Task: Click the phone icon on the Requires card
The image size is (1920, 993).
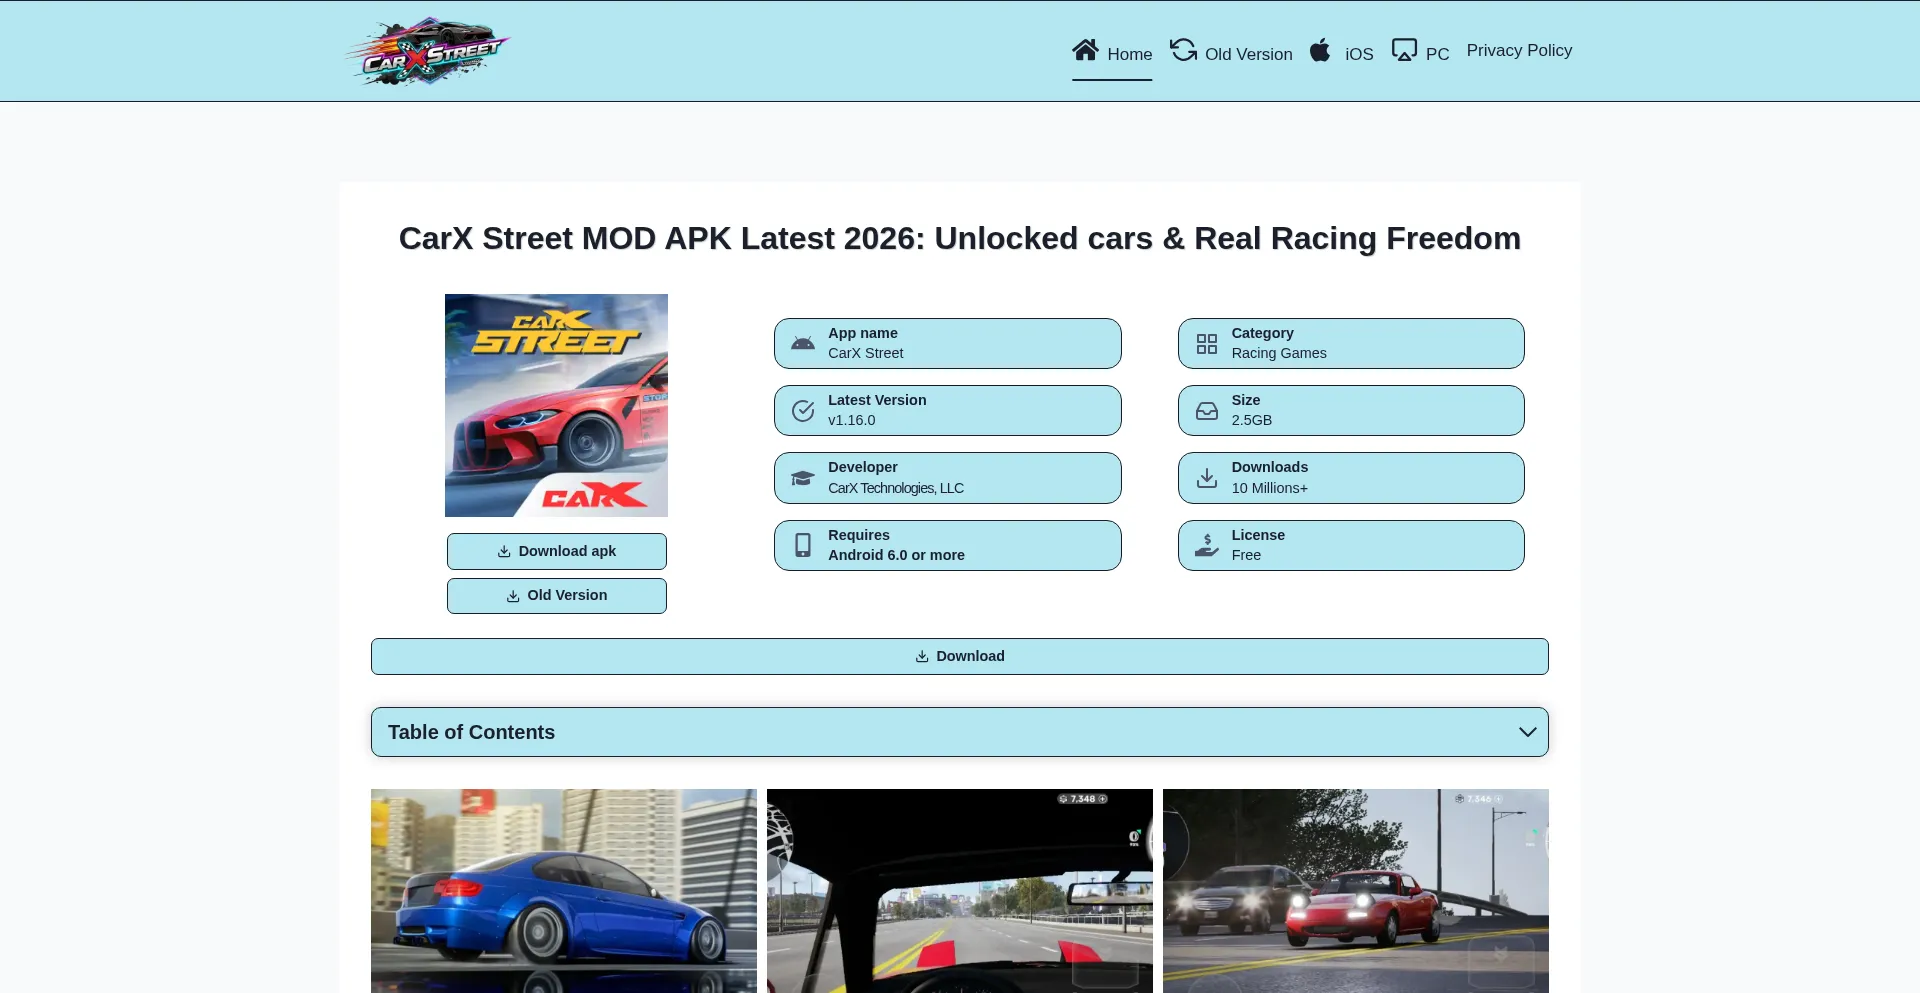Action: coord(803,545)
